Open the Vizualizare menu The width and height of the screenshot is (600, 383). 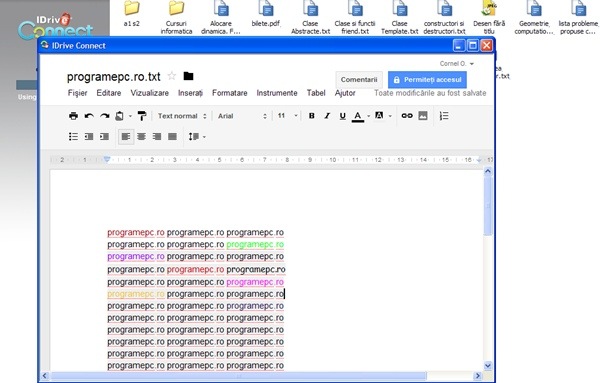coord(150,93)
